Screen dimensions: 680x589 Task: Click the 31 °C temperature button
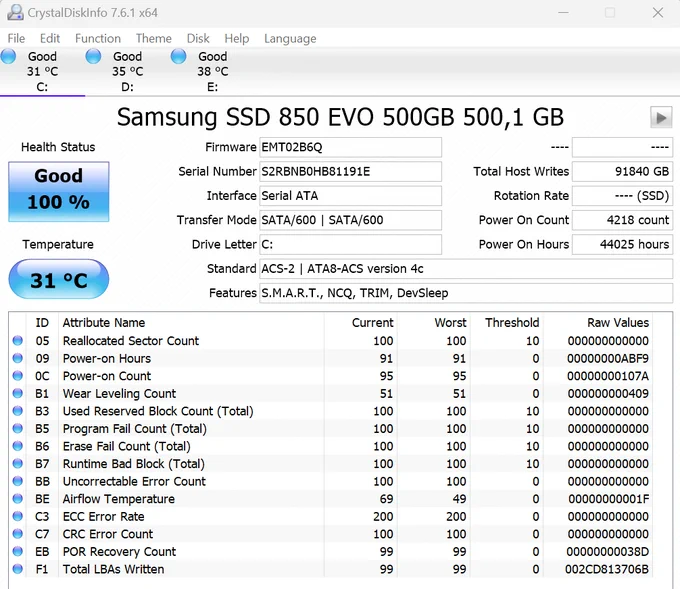pos(59,279)
